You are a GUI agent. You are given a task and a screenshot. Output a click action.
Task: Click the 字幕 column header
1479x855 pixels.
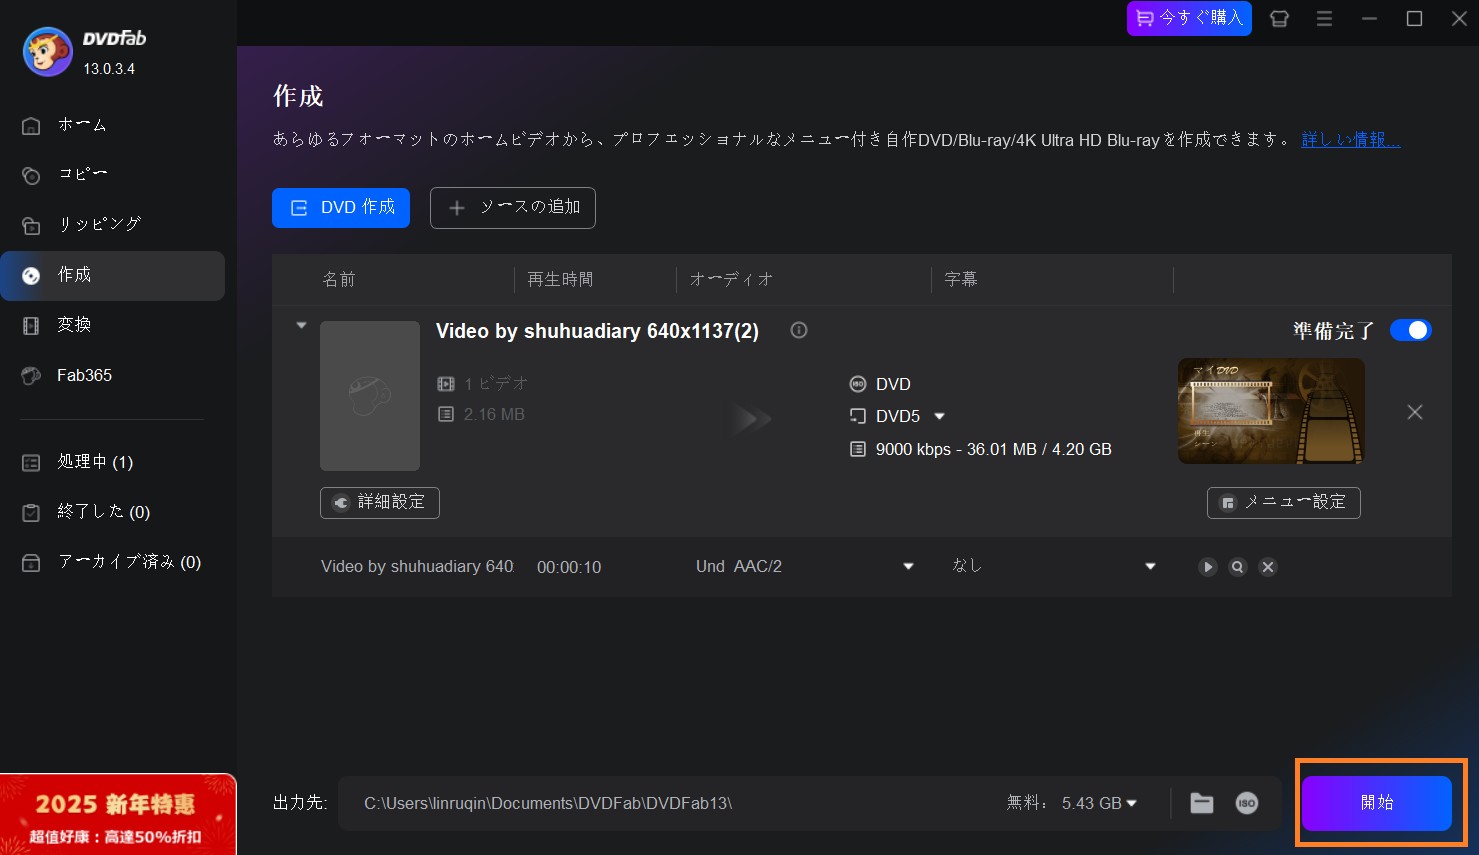tap(961, 280)
